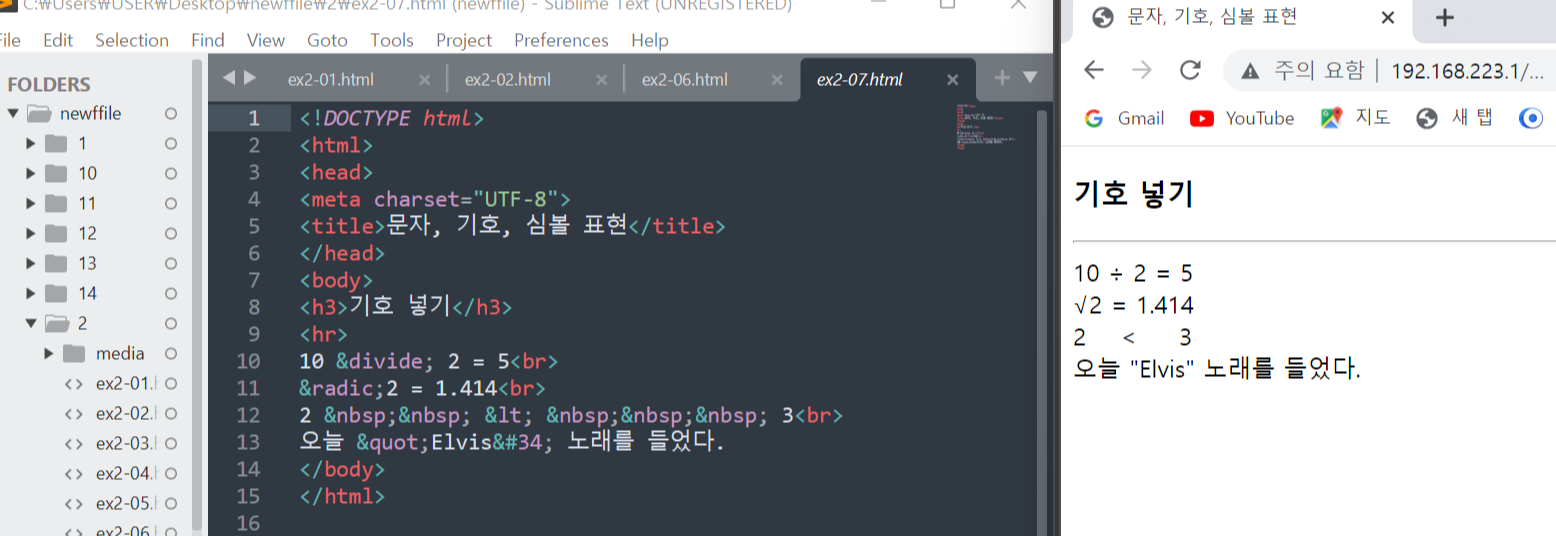The height and width of the screenshot is (536, 1556).
Task: Close the ex2-06.html tab
Action: [x=778, y=80]
